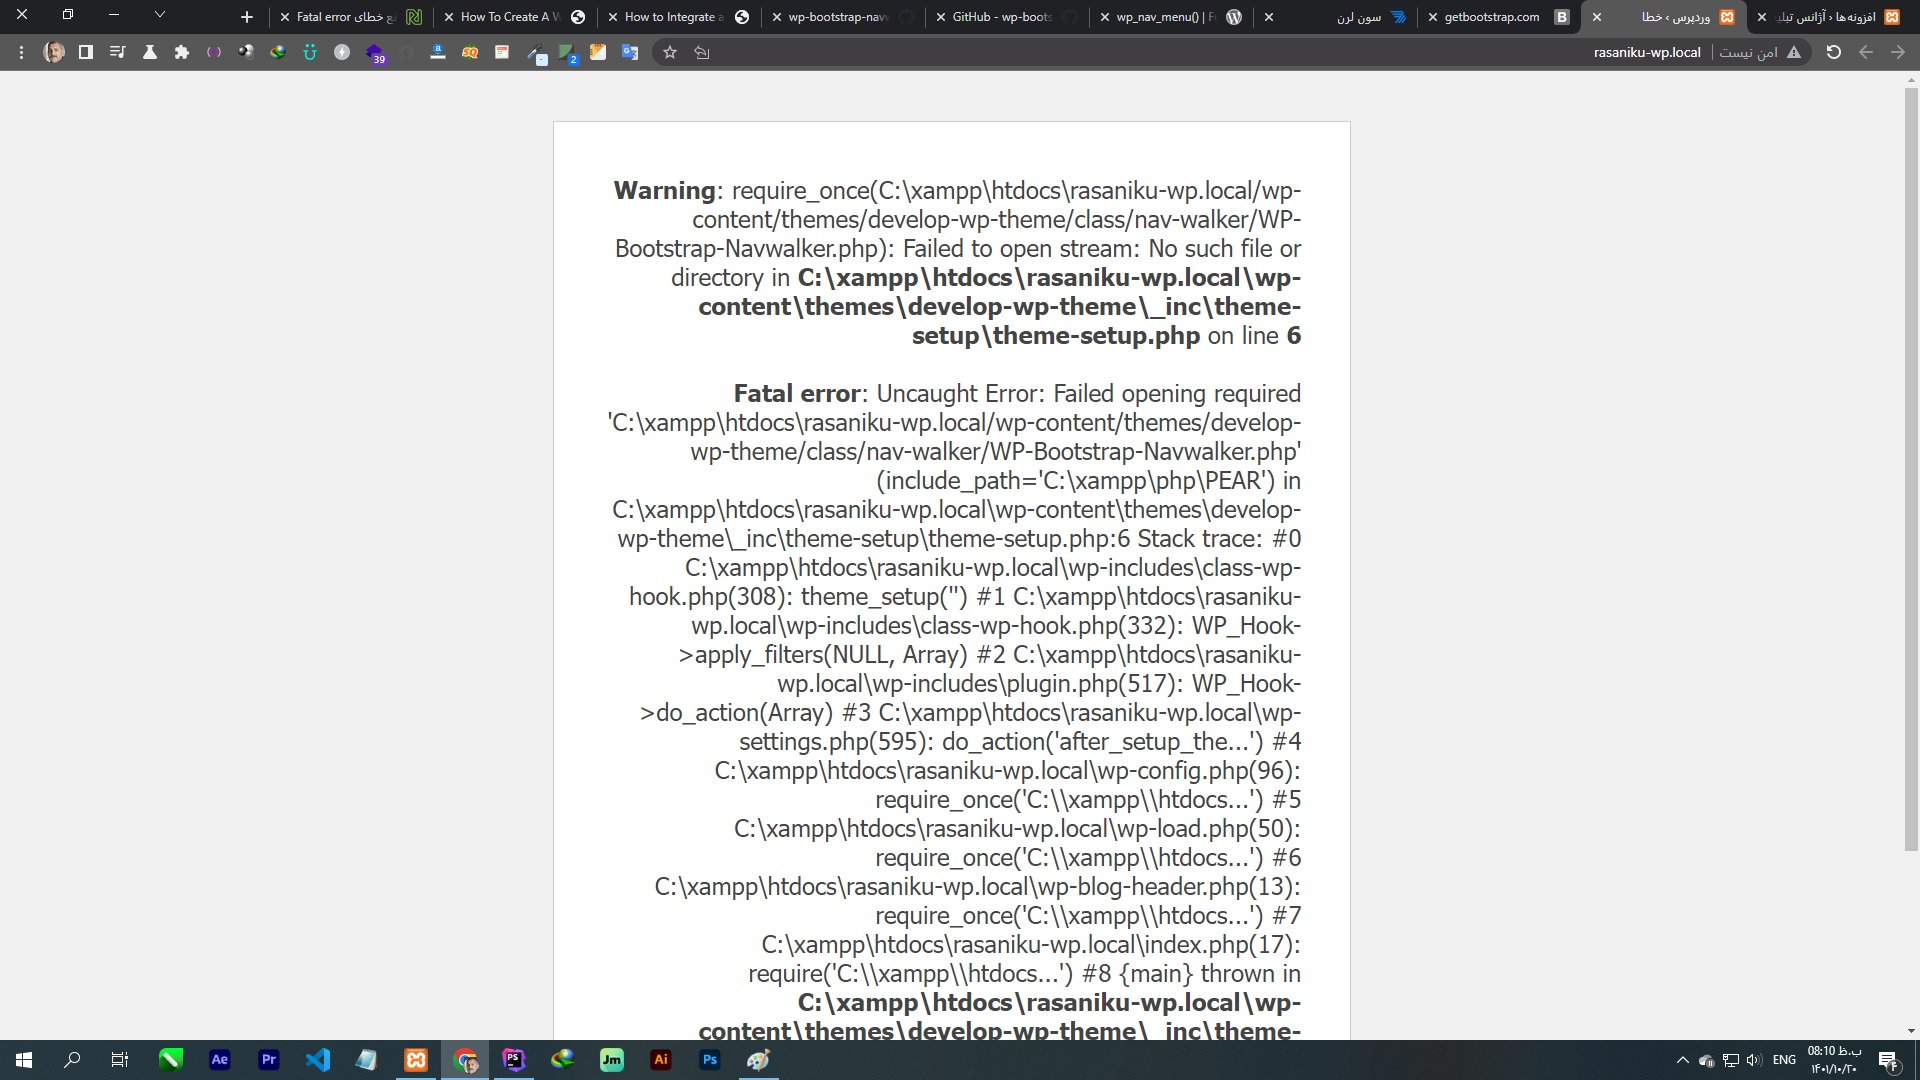Open Premiere Pro from the taskbar

268,1060
